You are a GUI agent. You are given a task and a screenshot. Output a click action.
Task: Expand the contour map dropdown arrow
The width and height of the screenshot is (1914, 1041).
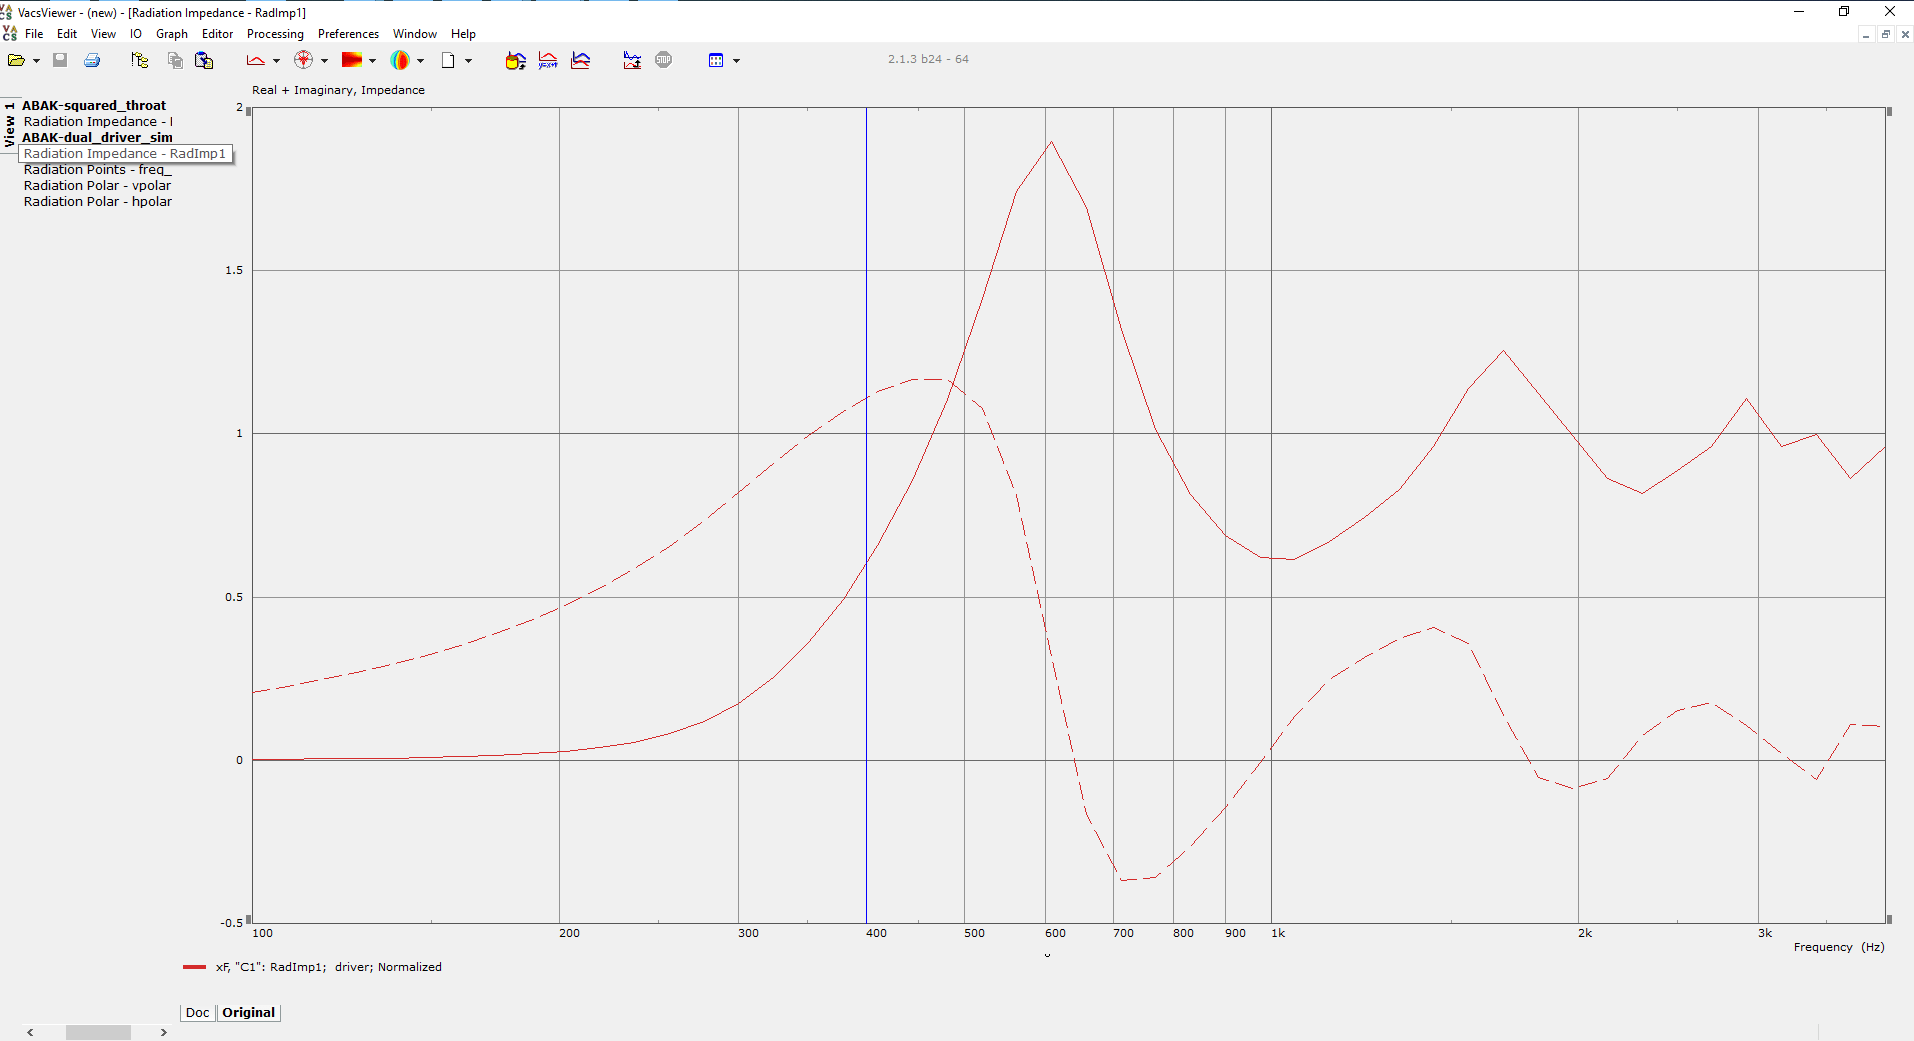tap(372, 61)
